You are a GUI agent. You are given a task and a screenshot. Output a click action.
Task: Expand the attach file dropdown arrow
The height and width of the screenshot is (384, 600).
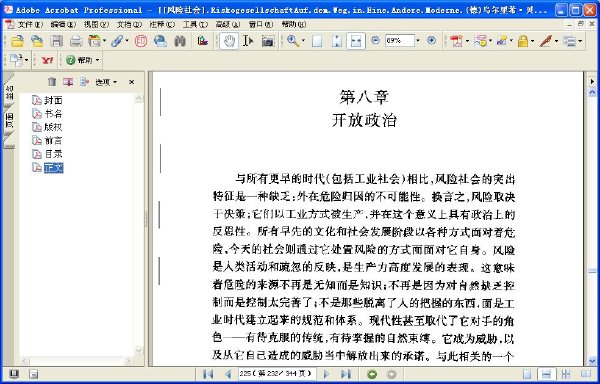pos(127,41)
